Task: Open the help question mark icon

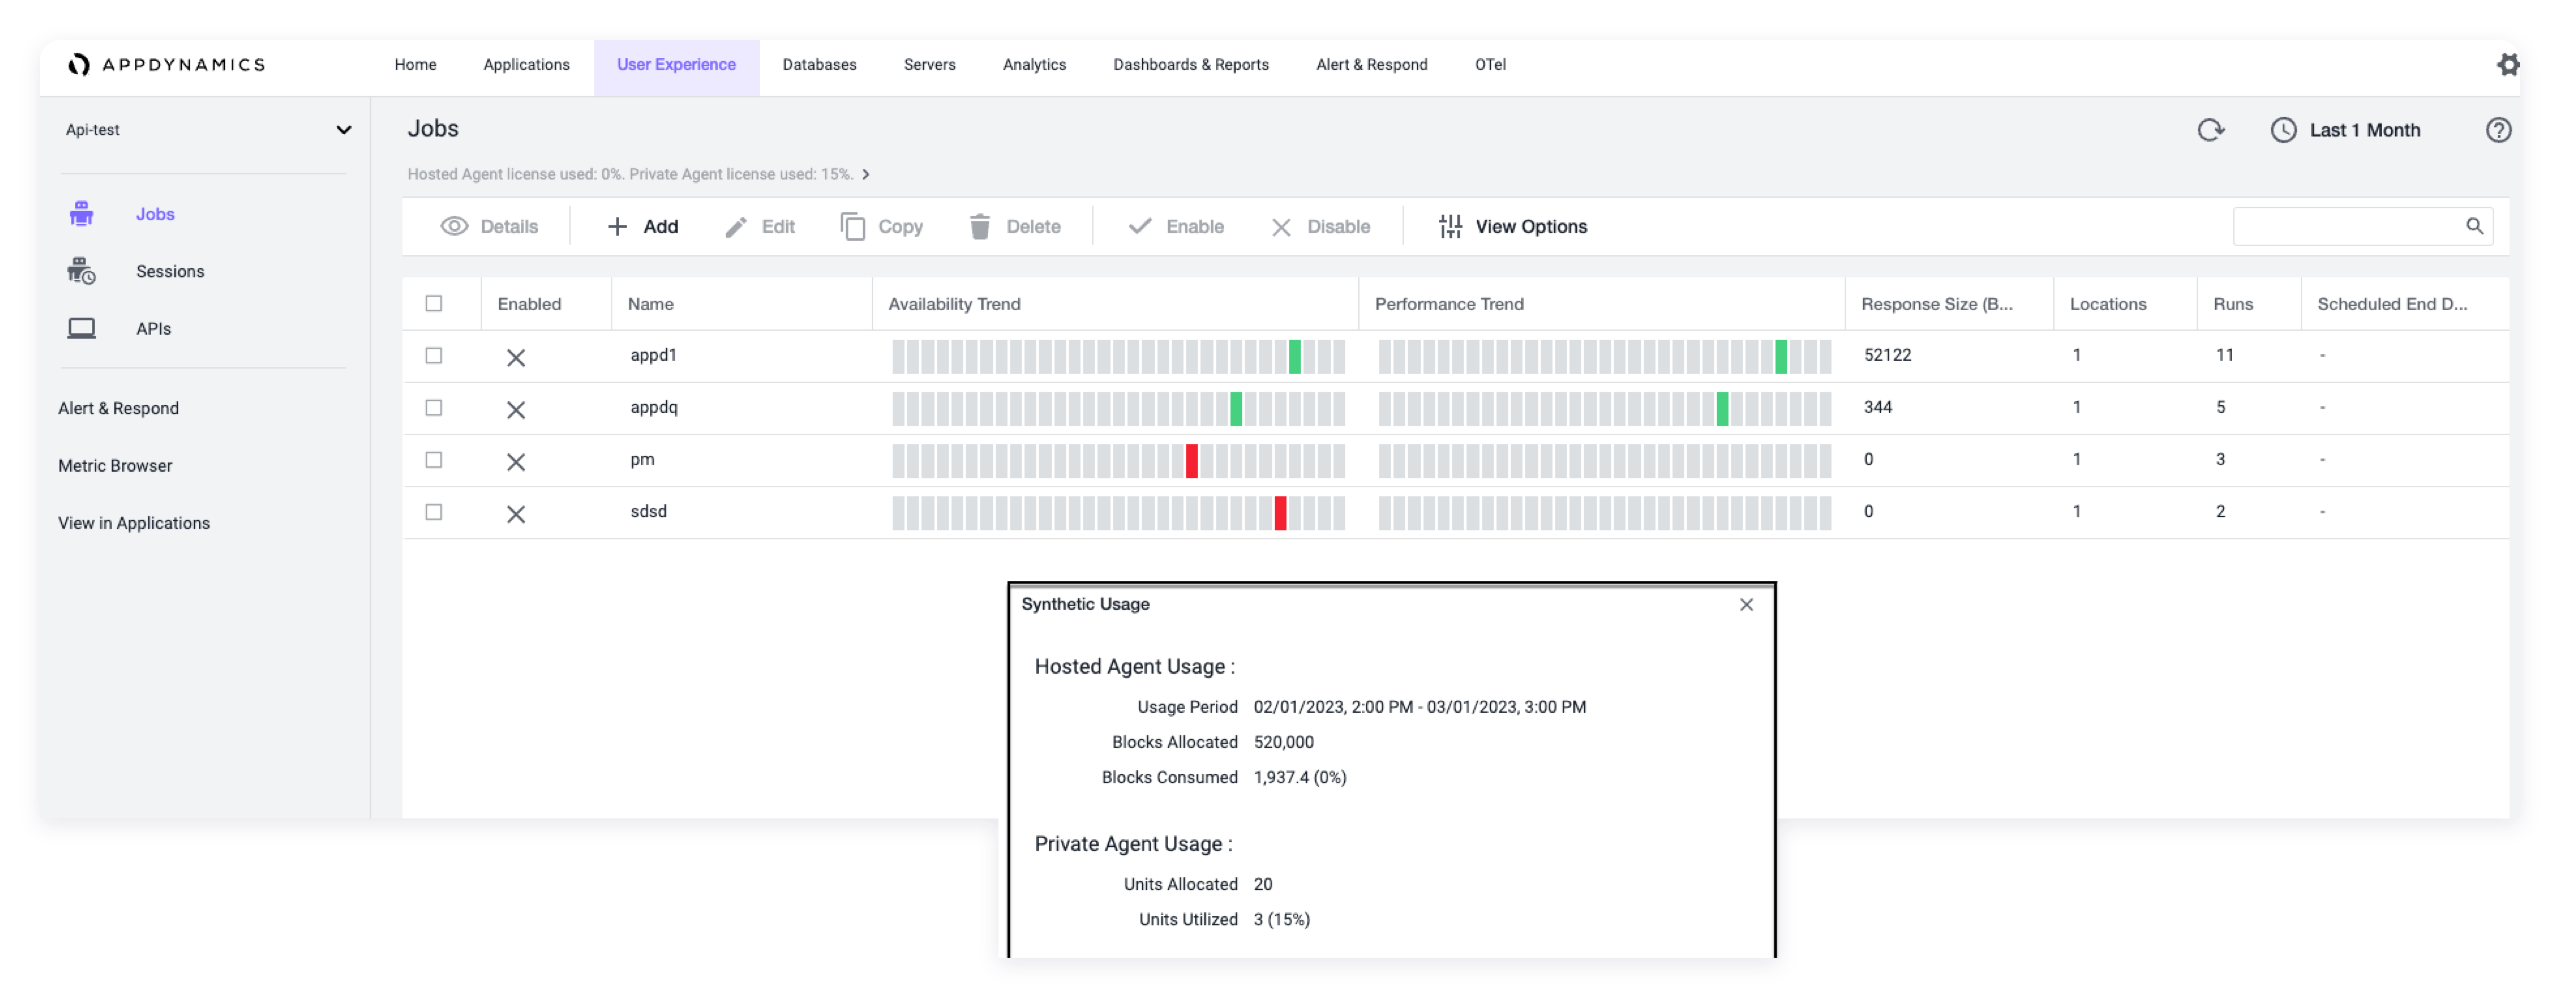Action: [x=2498, y=130]
